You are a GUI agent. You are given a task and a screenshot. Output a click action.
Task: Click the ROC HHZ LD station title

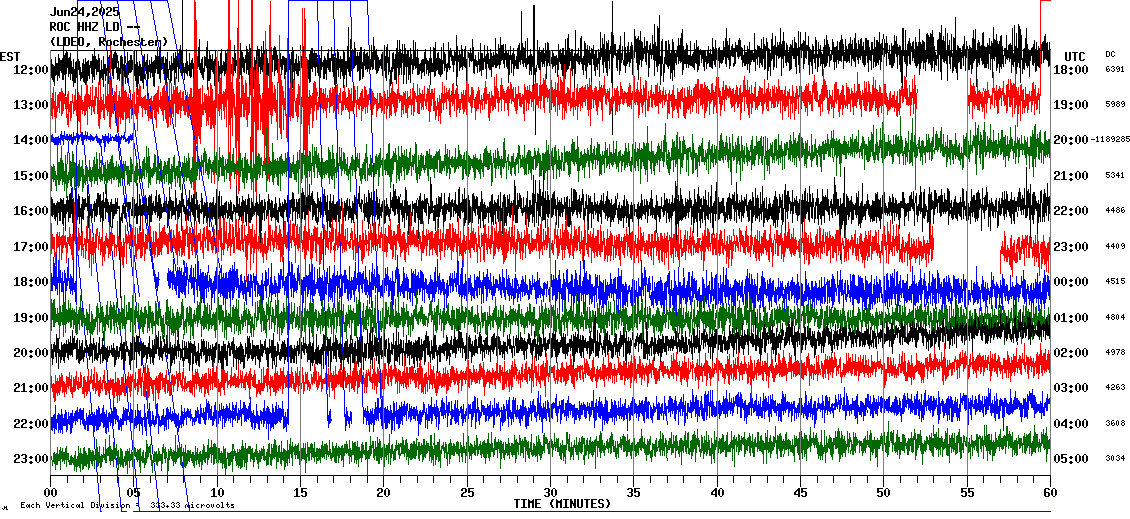[x=94, y=27]
